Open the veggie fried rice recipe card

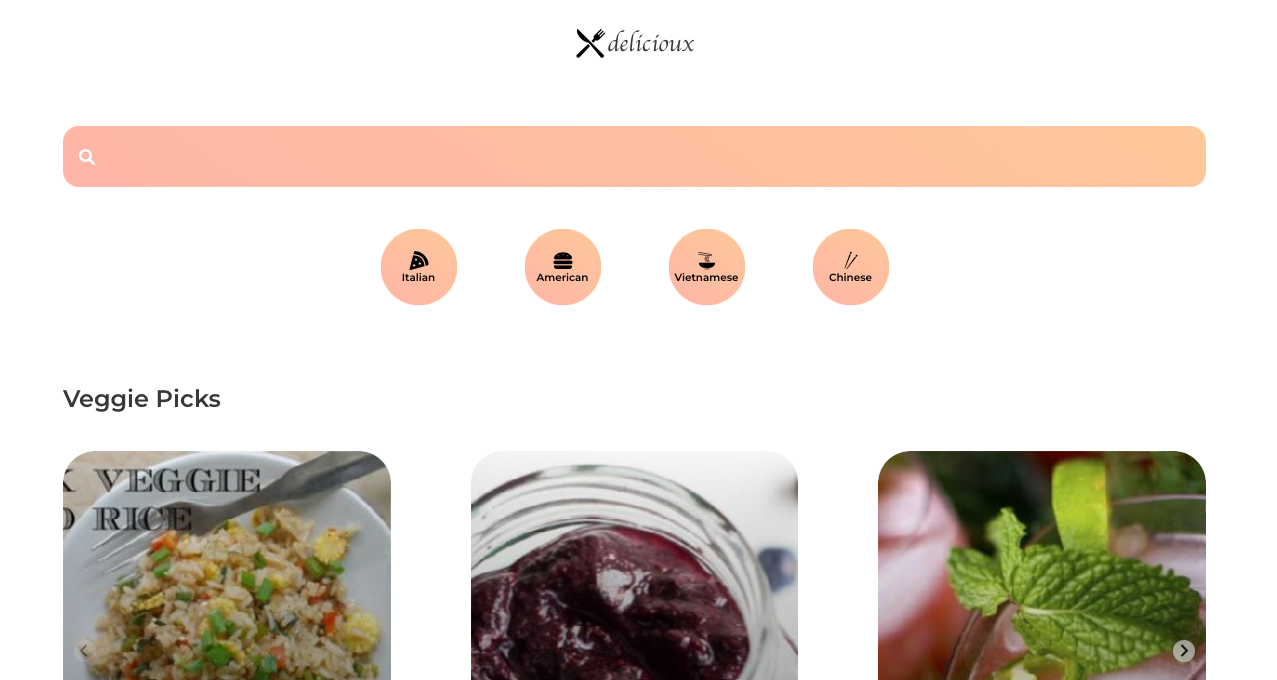[x=227, y=566]
